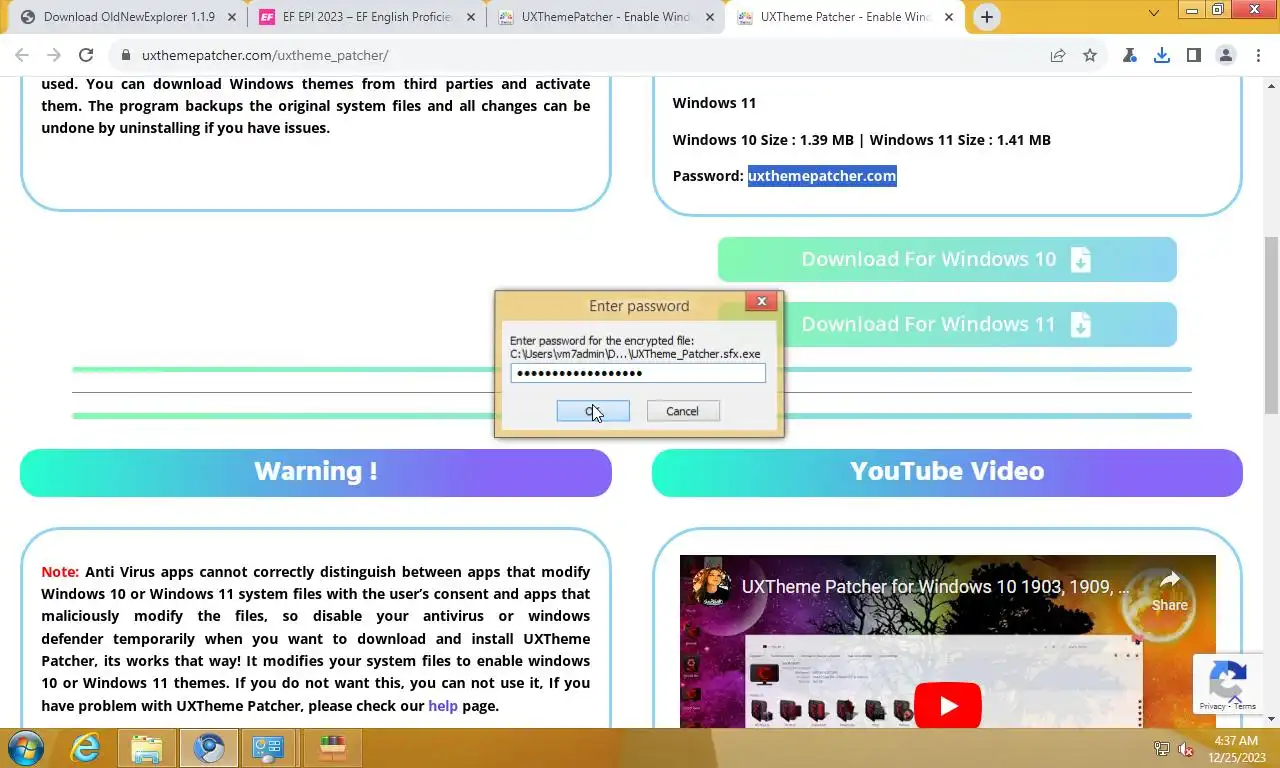
Task: Click the scrollbar down arrow
Action: pos(1271,719)
